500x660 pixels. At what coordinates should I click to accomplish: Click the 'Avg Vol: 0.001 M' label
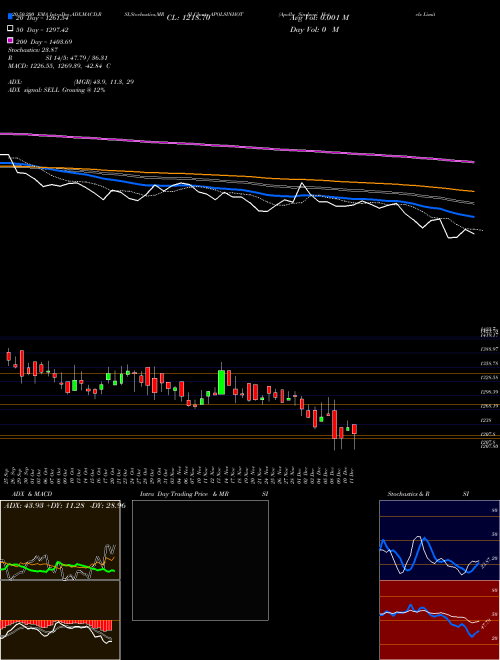(319, 18)
